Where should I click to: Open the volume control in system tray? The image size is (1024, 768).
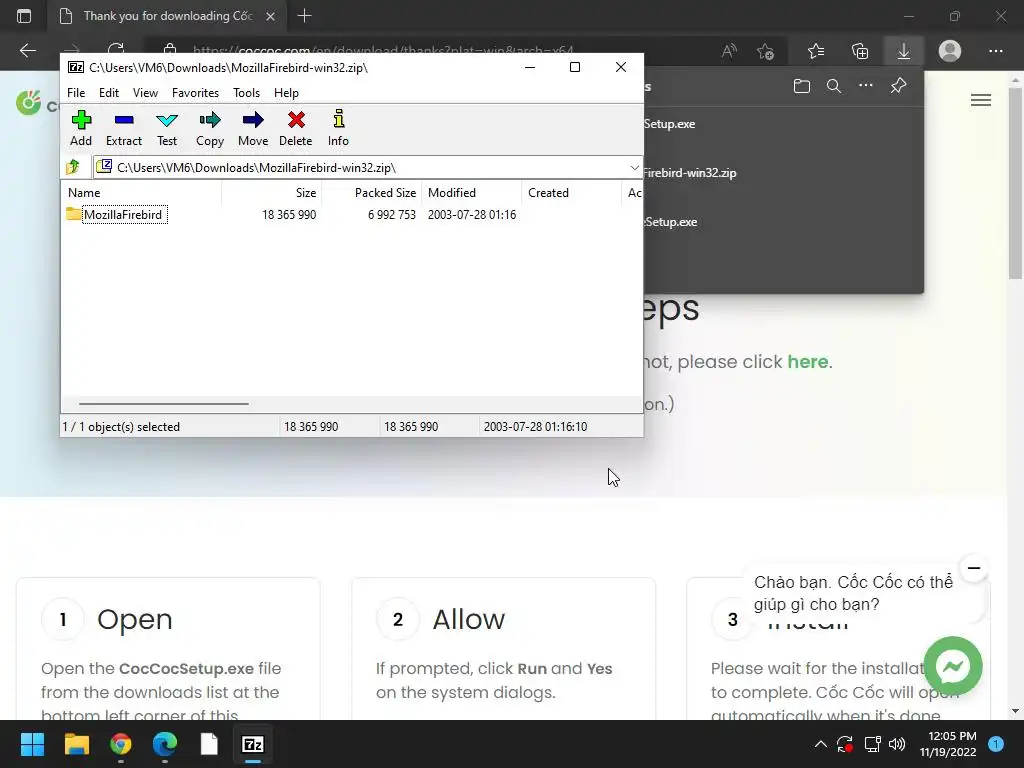897,744
